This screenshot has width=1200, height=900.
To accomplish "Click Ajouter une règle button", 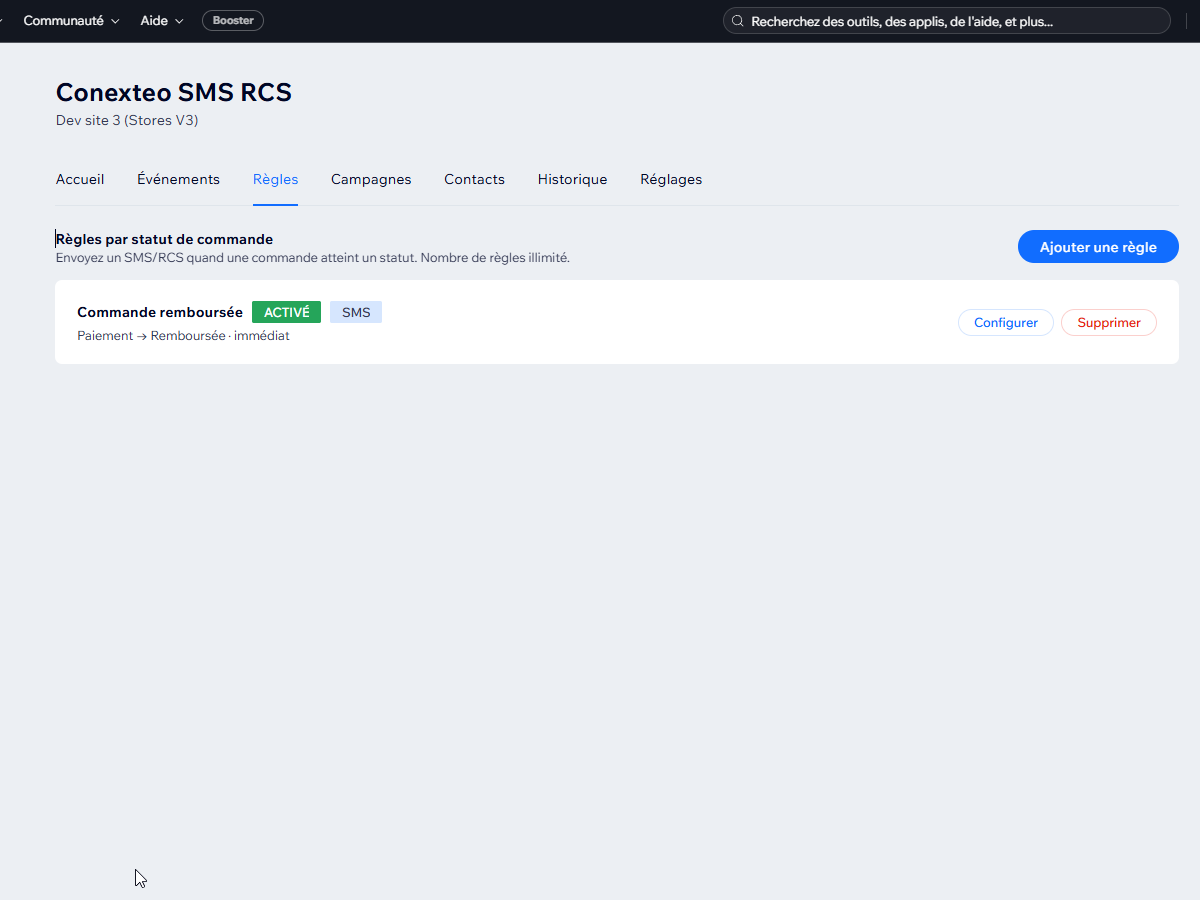I will (x=1098, y=247).
